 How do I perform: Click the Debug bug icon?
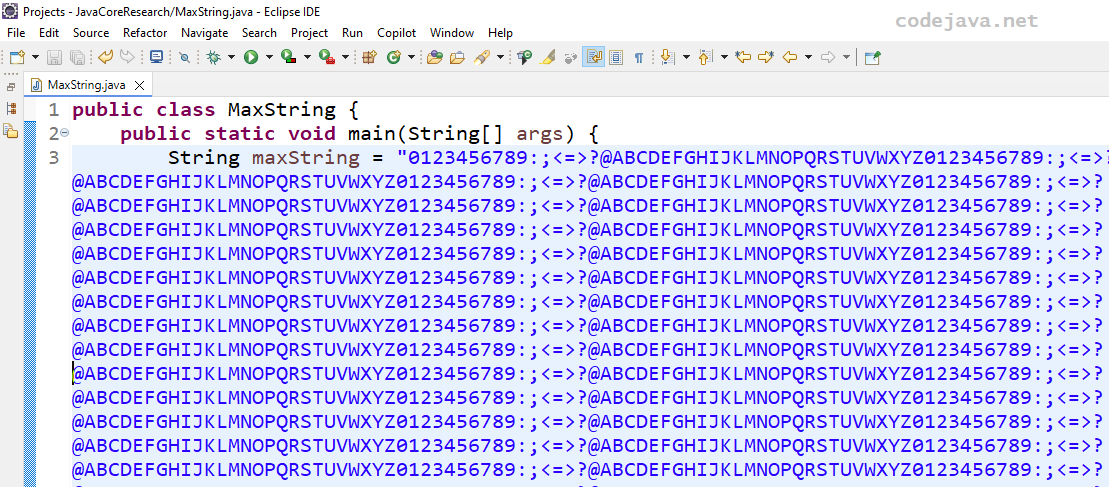click(x=213, y=57)
